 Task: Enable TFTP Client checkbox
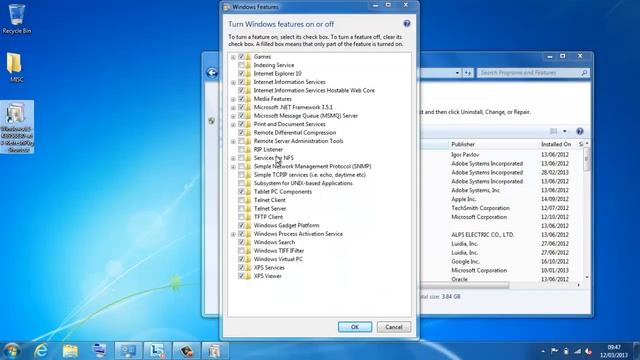pos(241,217)
